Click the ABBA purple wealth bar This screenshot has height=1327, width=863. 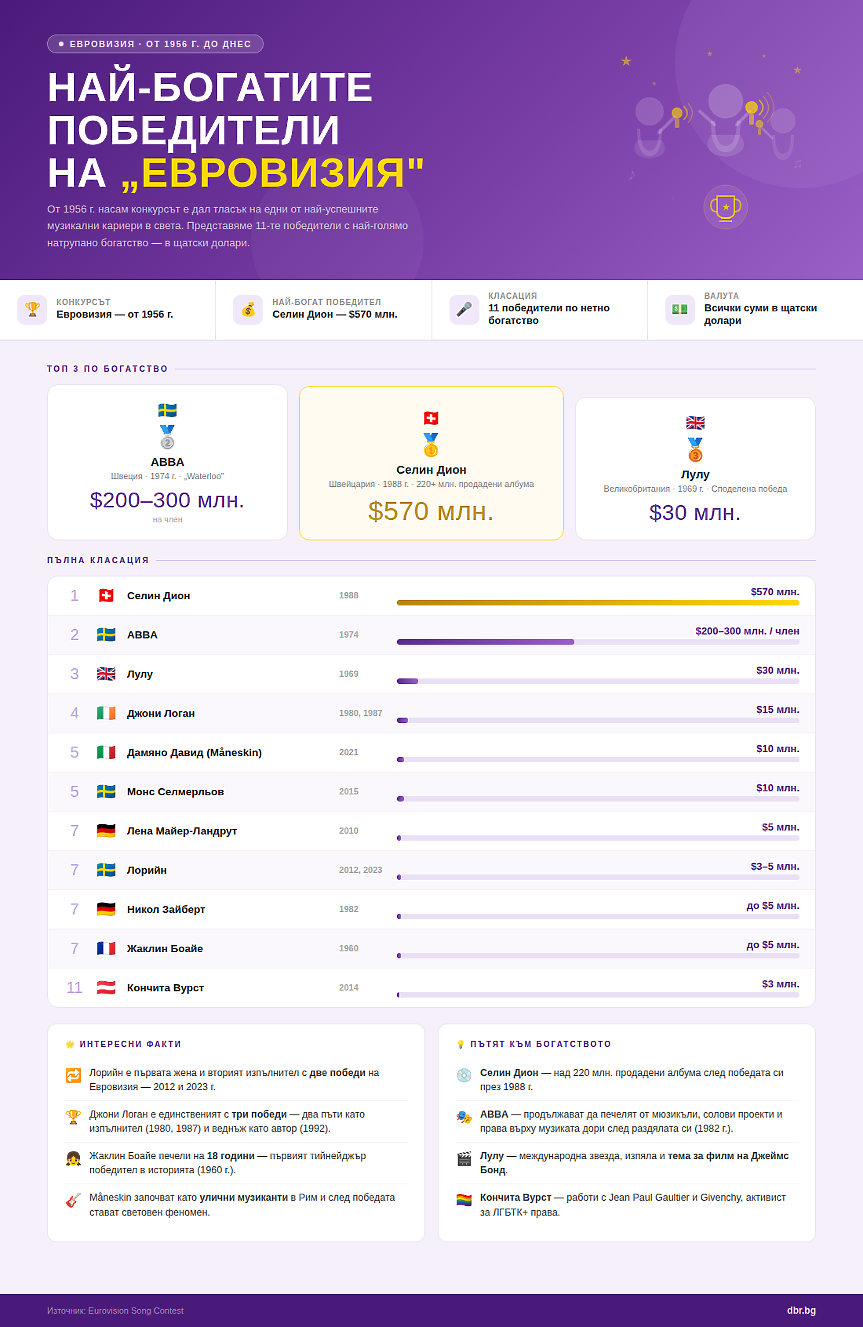(486, 642)
